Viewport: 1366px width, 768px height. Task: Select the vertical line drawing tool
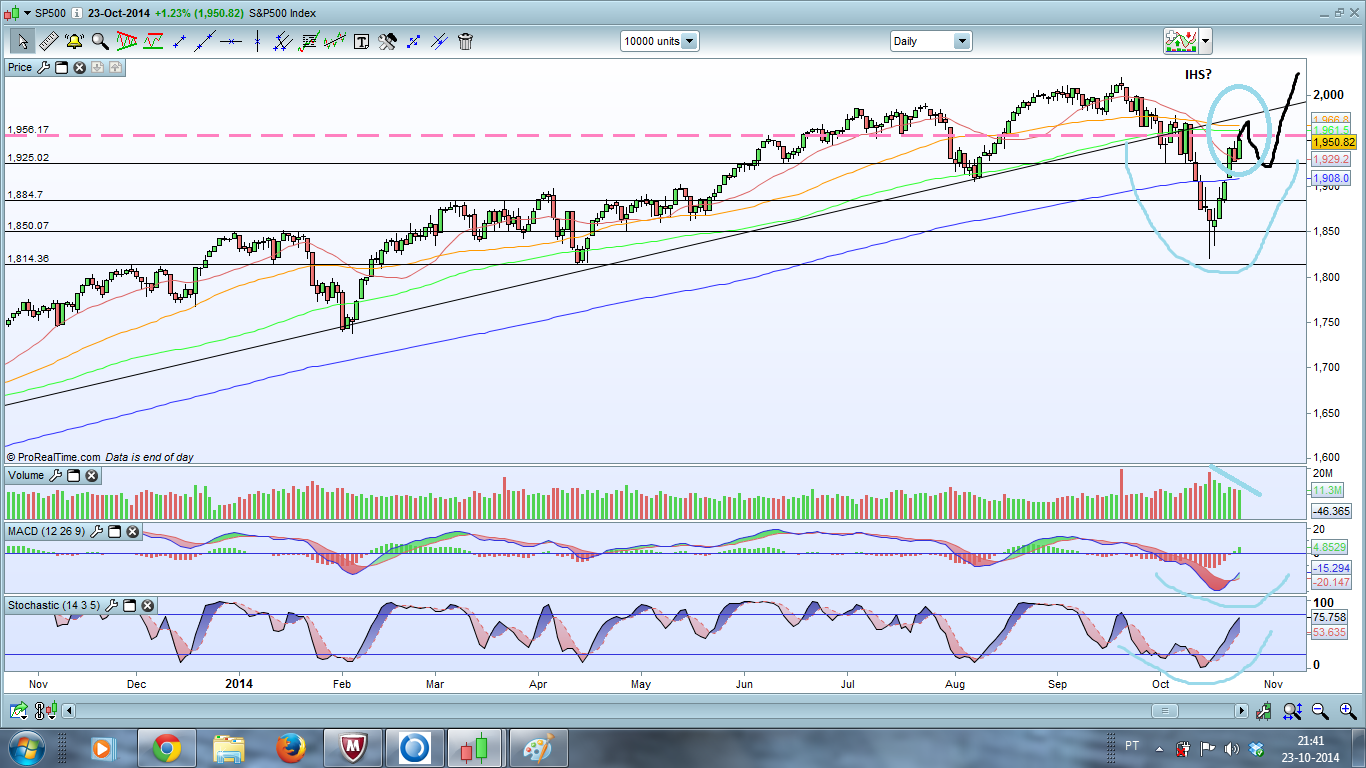pos(257,41)
